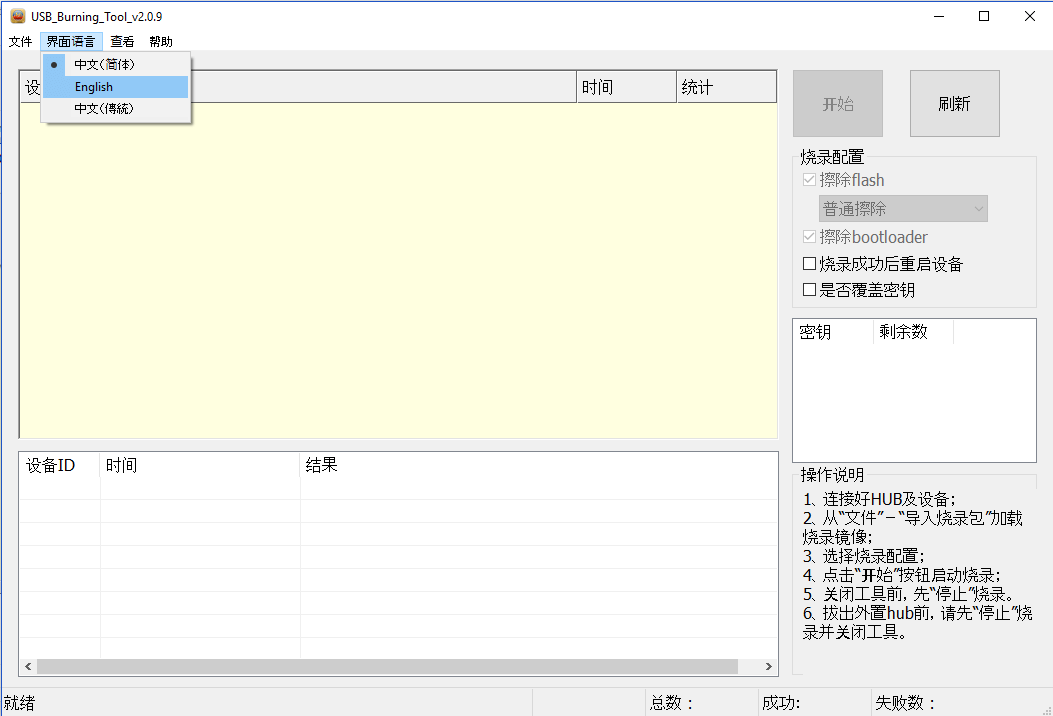
Task: Click the 密钥 column header
Action: point(833,332)
